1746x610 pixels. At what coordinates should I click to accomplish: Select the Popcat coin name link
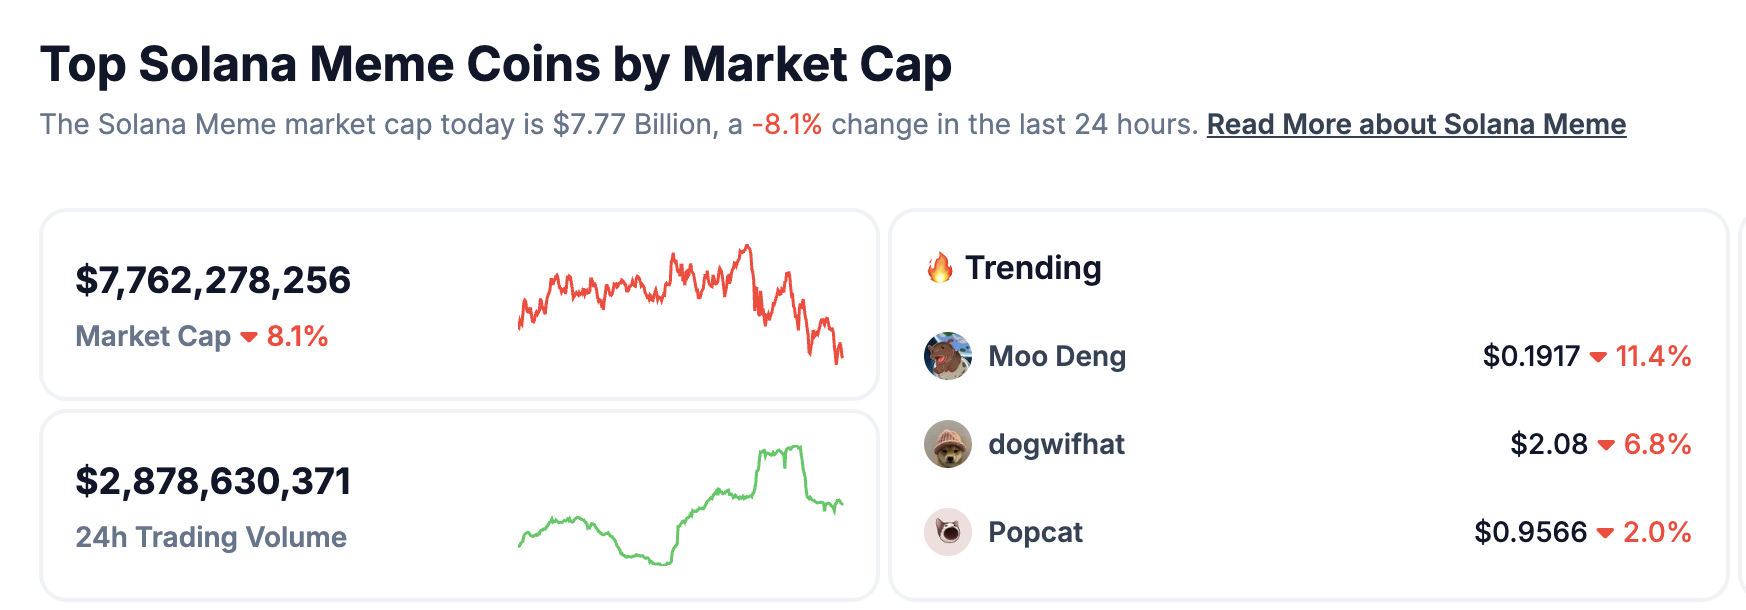pyautogui.click(x=1035, y=532)
